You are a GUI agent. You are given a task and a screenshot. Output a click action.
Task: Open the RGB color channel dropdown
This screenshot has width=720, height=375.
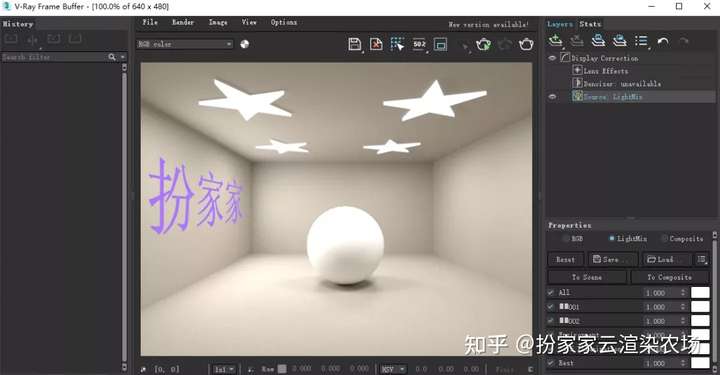pyautogui.click(x=185, y=44)
